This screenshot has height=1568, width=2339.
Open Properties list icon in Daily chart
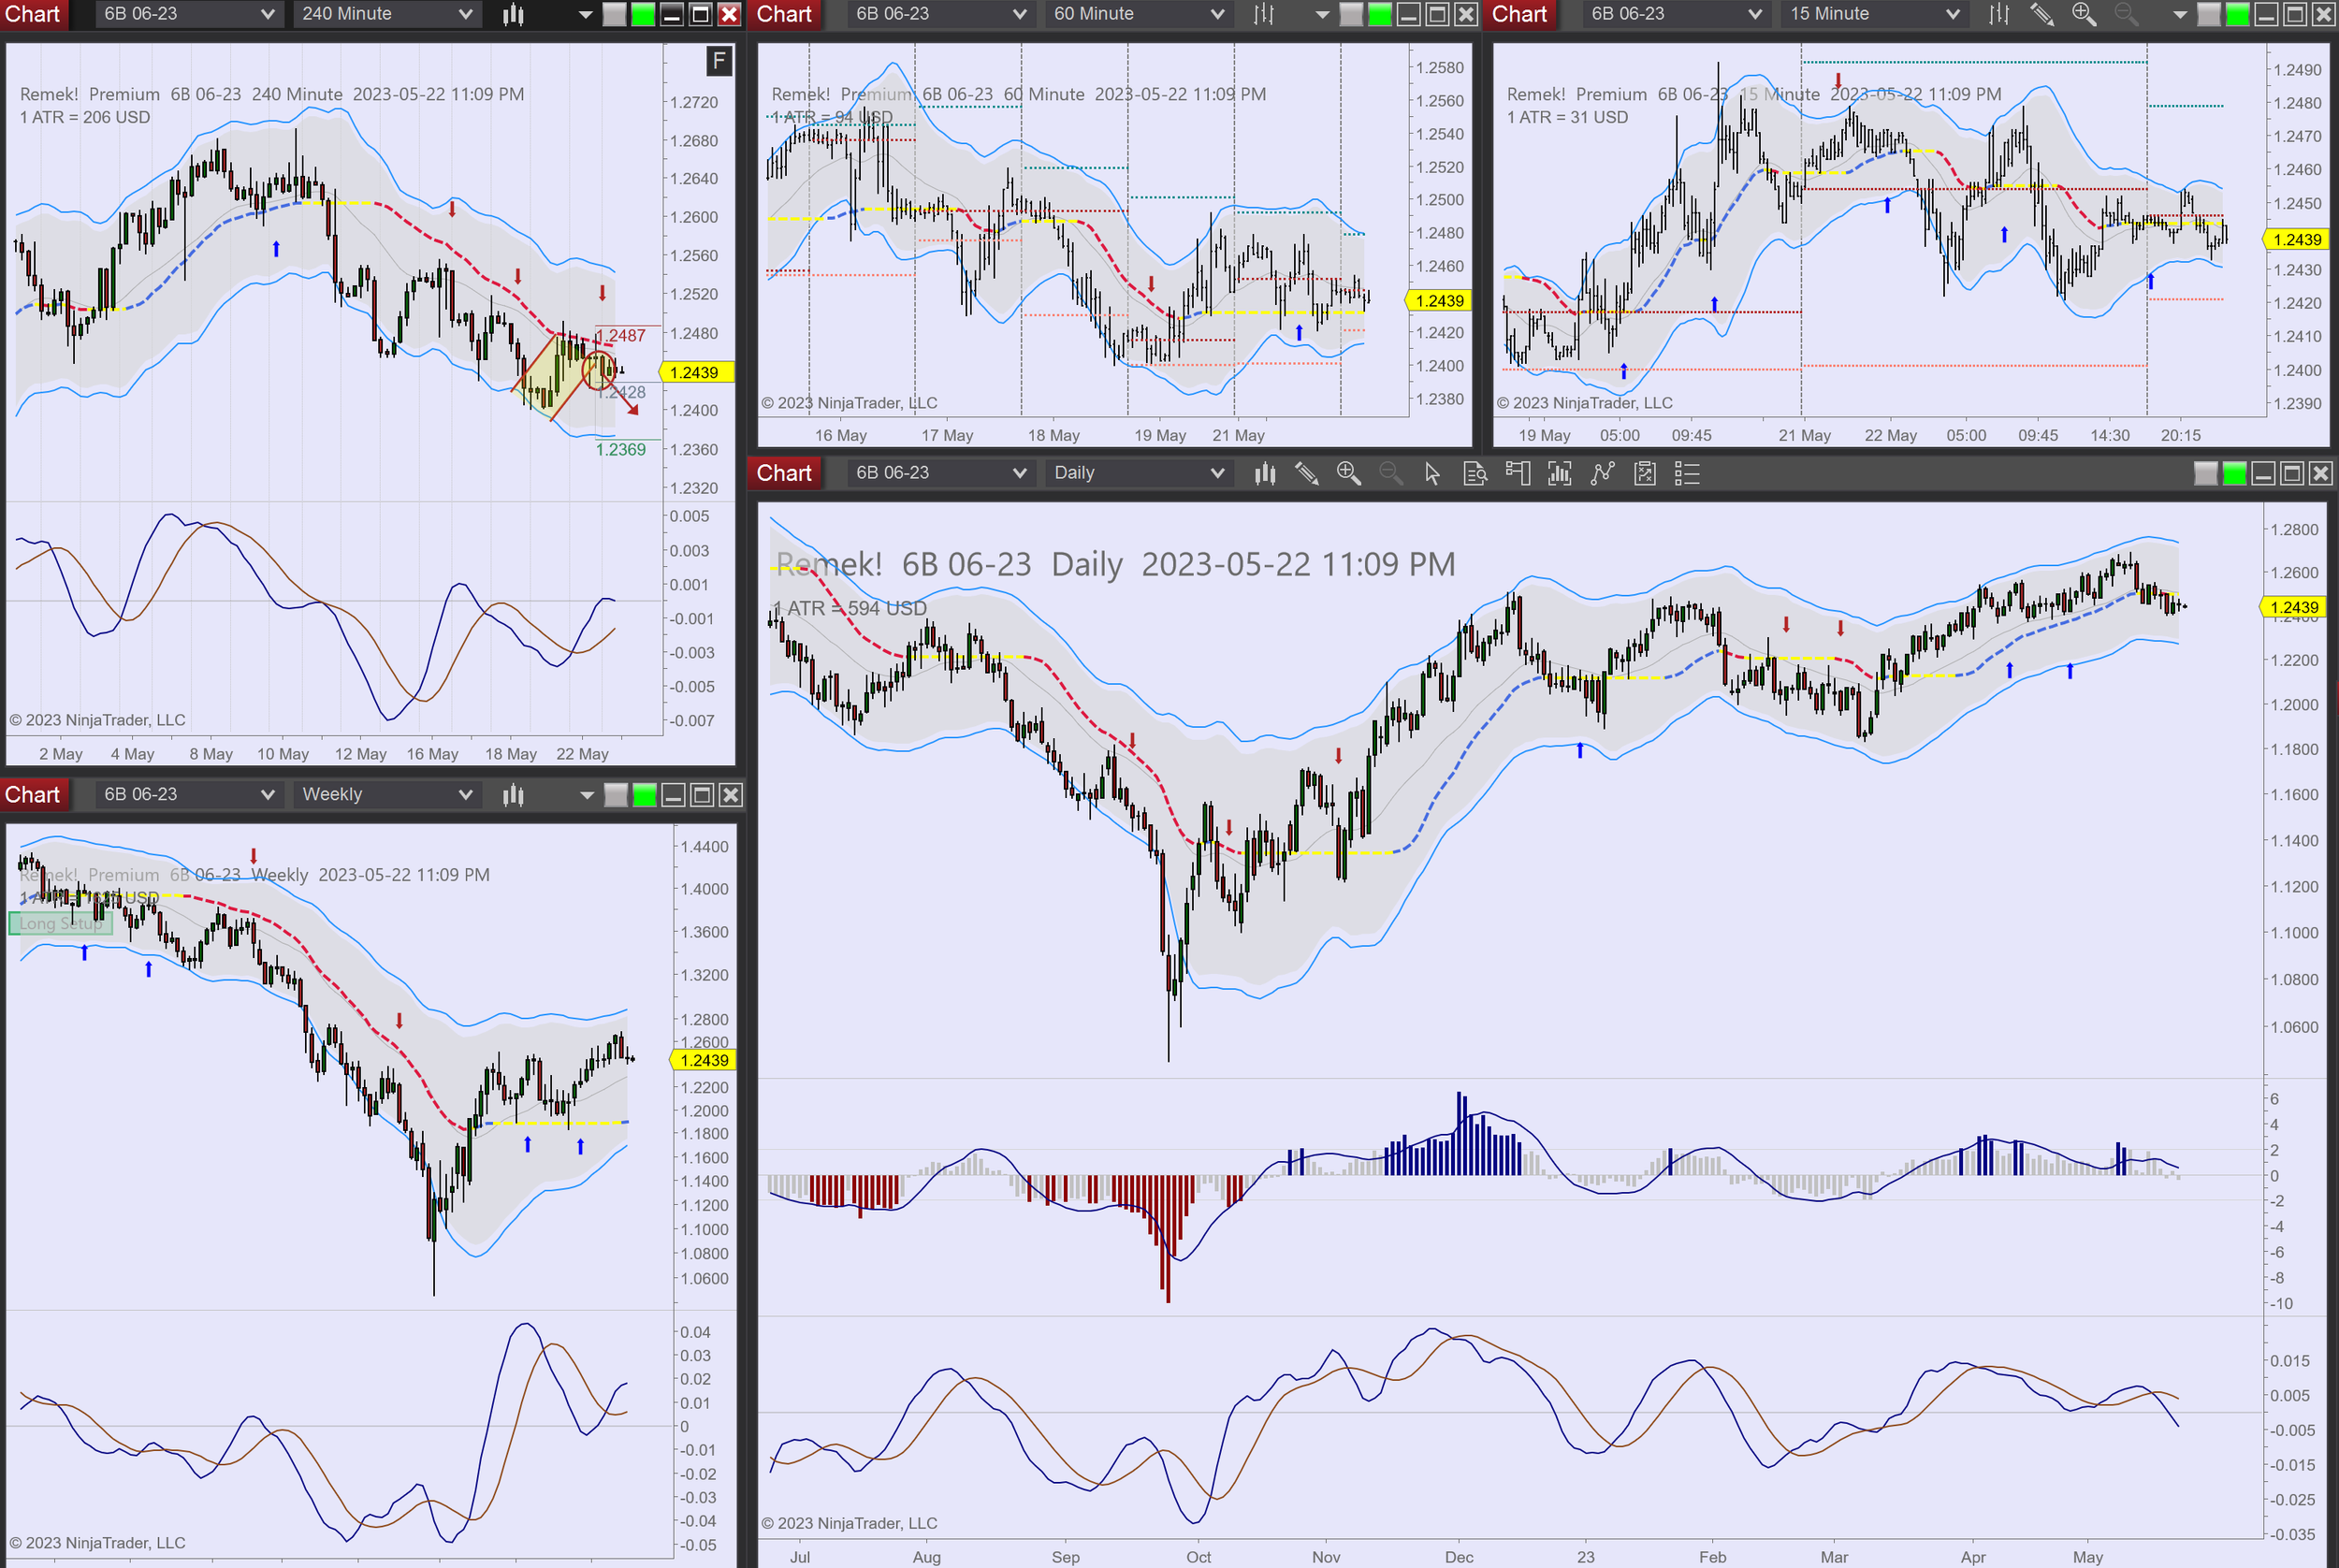point(1687,473)
